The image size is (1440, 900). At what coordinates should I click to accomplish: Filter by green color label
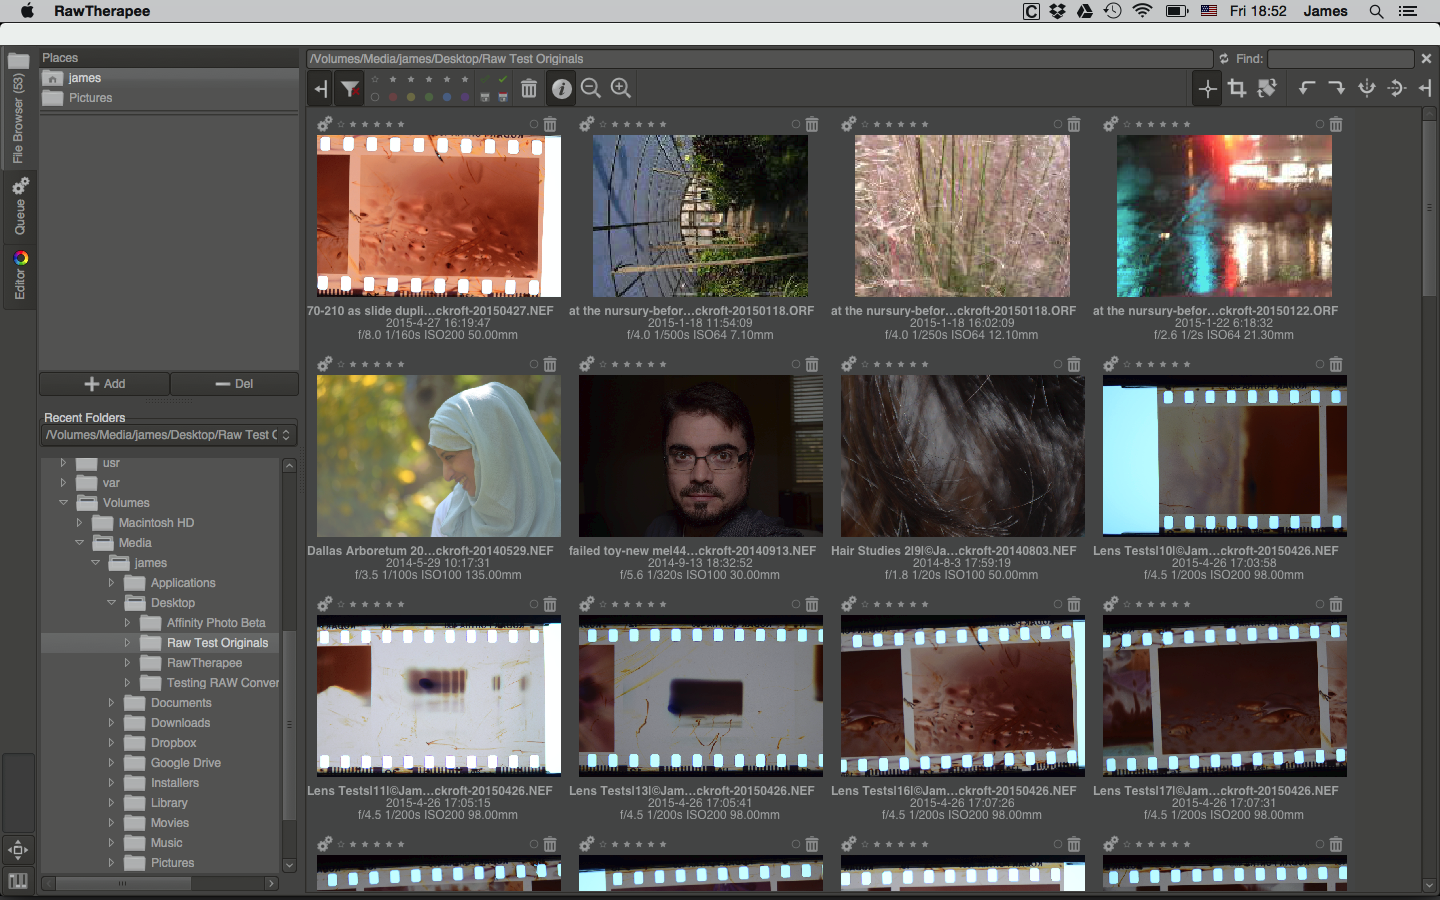pyautogui.click(x=429, y=97)
